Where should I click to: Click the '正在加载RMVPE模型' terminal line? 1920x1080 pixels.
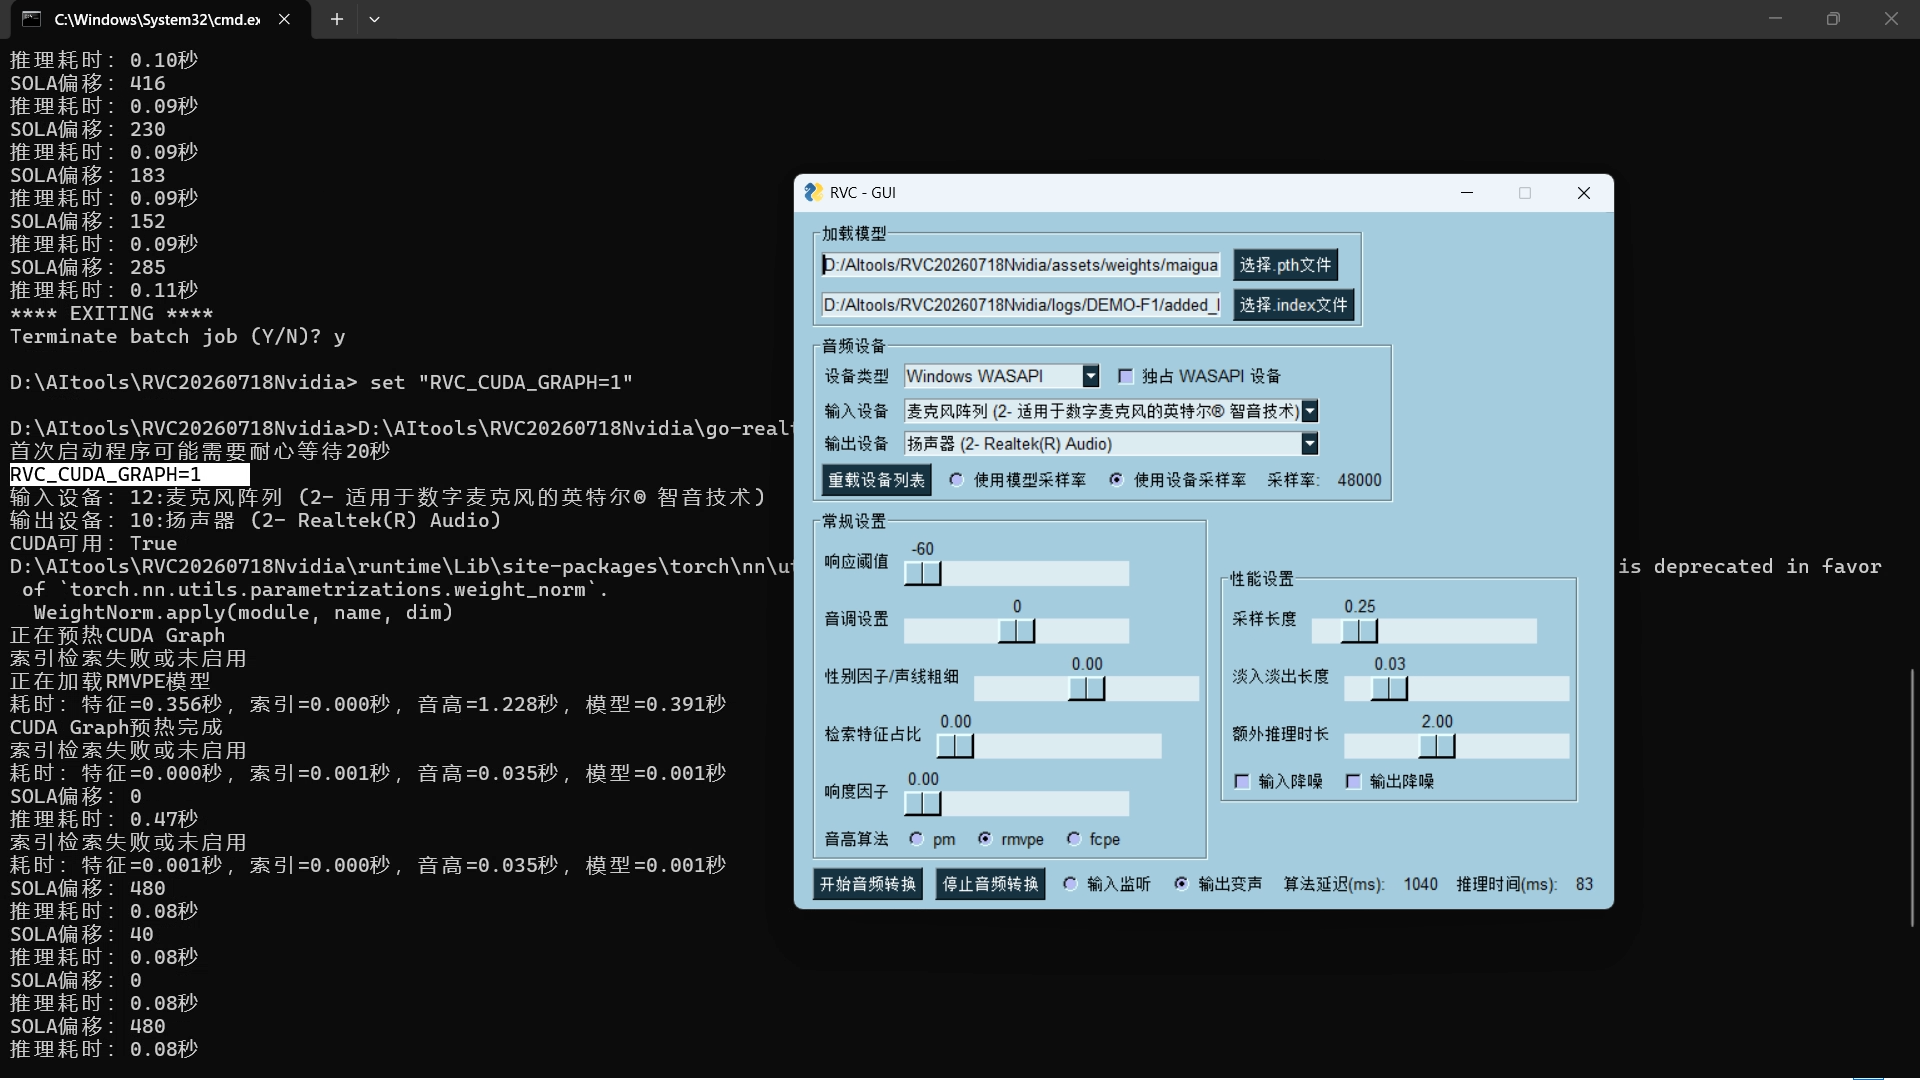pos(110,681)
